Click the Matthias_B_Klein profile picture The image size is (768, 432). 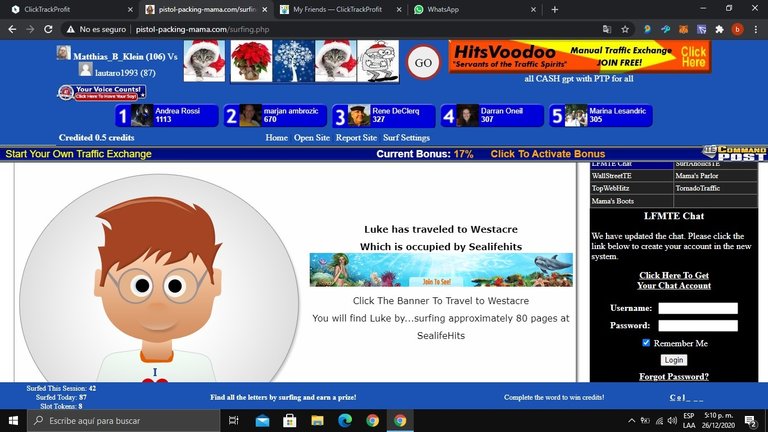(x=63, y=52)
